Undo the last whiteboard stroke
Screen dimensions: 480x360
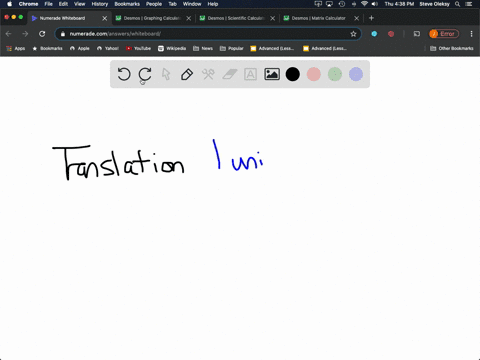point(124,74)
